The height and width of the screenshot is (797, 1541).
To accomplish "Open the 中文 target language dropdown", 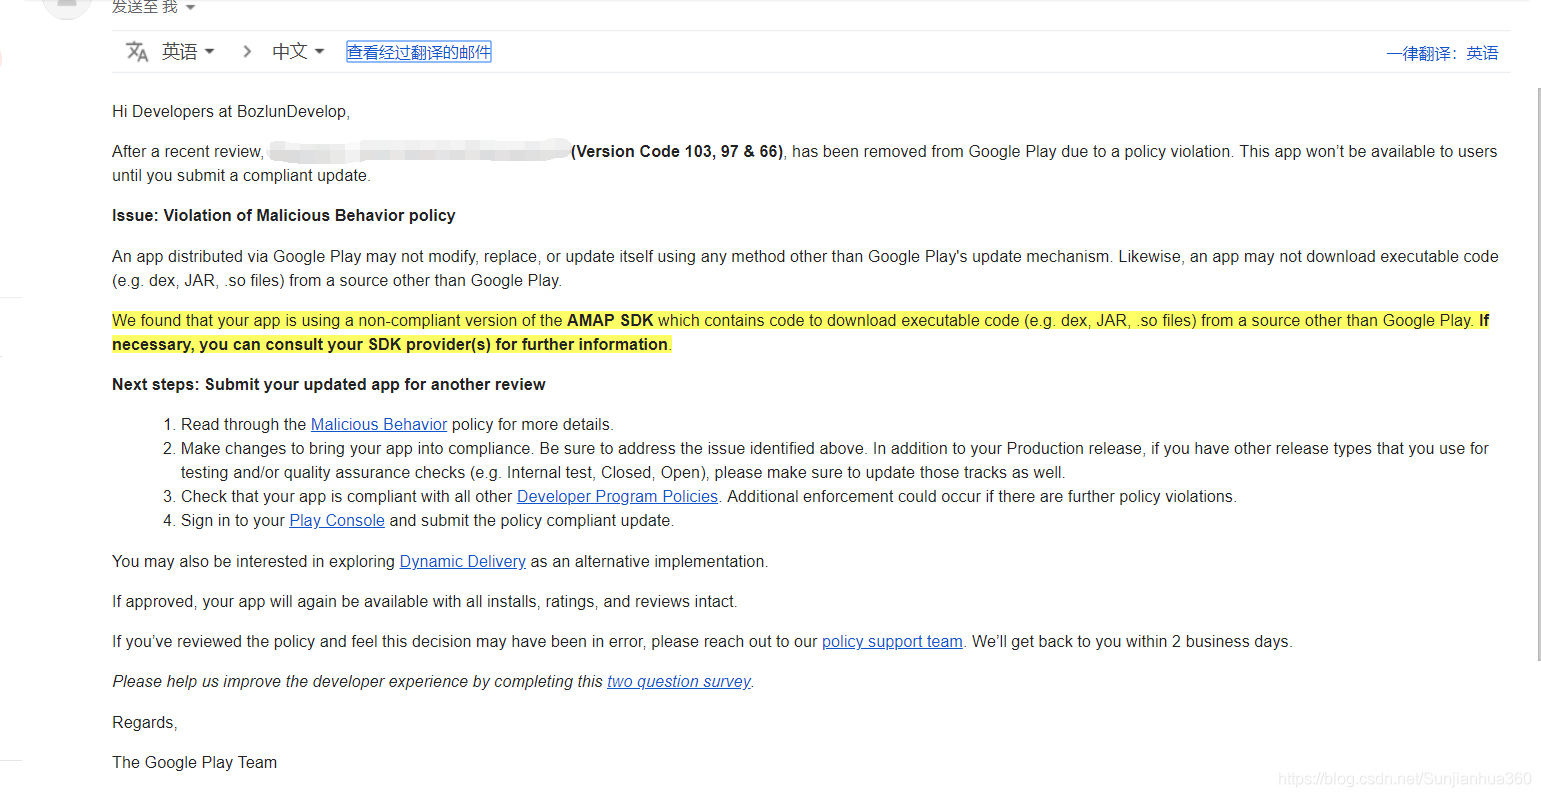I will [298, 51].
